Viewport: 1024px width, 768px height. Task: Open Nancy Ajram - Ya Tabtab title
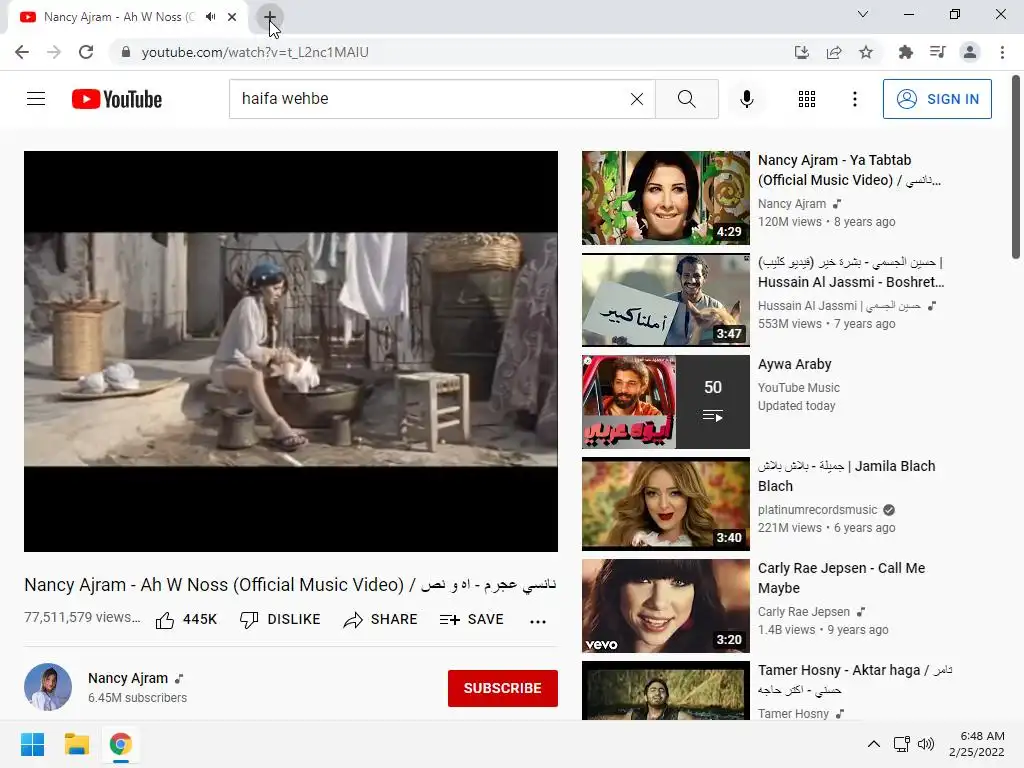click(x=848, y=170)
